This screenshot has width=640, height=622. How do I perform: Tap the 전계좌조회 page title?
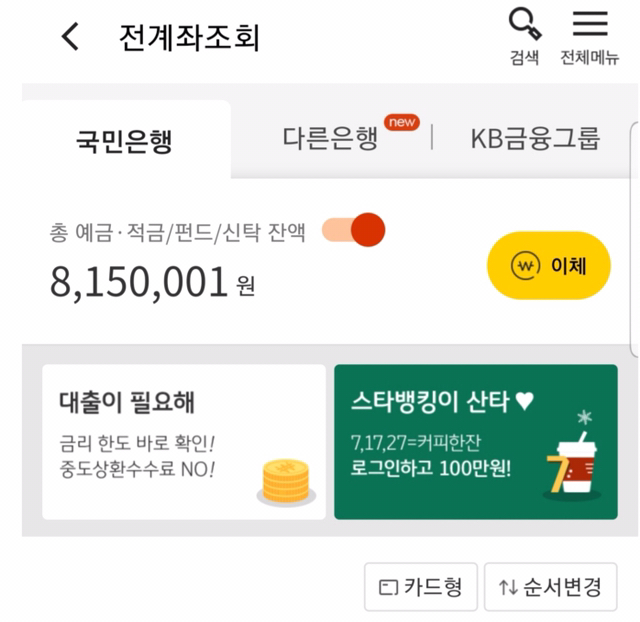click(189, 38)
